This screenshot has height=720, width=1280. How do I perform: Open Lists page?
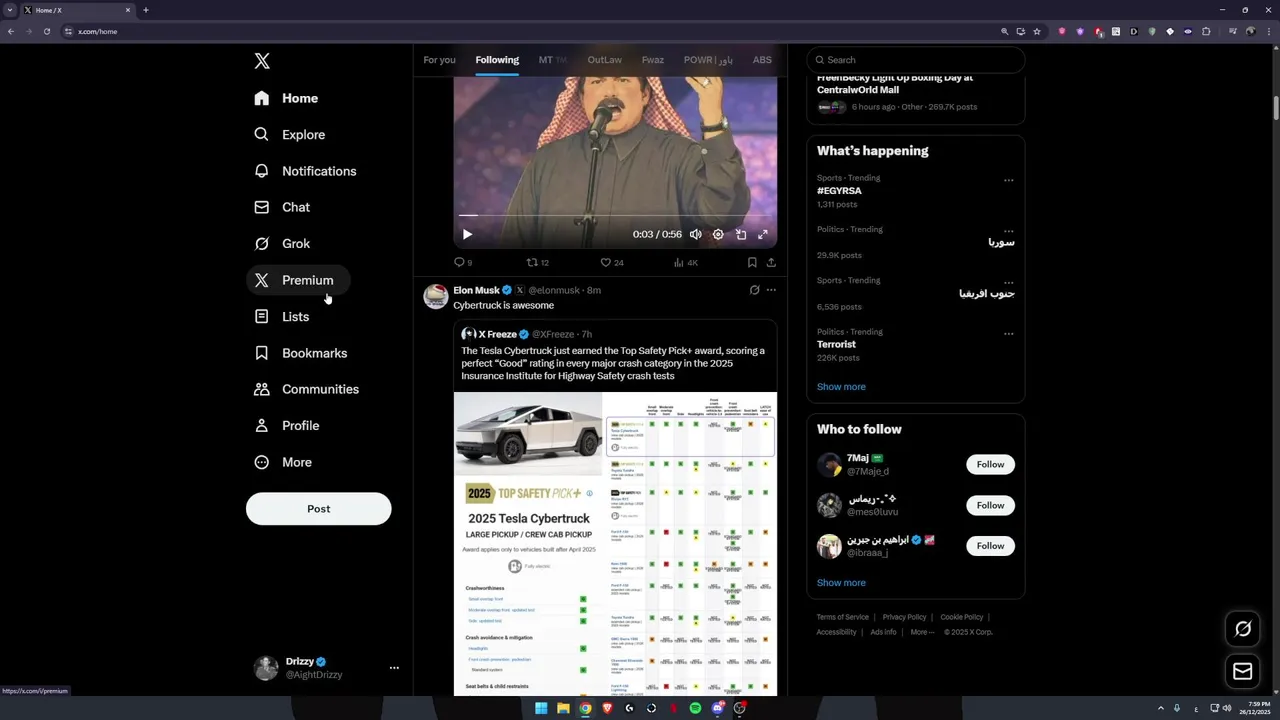[x=282, y=316]
